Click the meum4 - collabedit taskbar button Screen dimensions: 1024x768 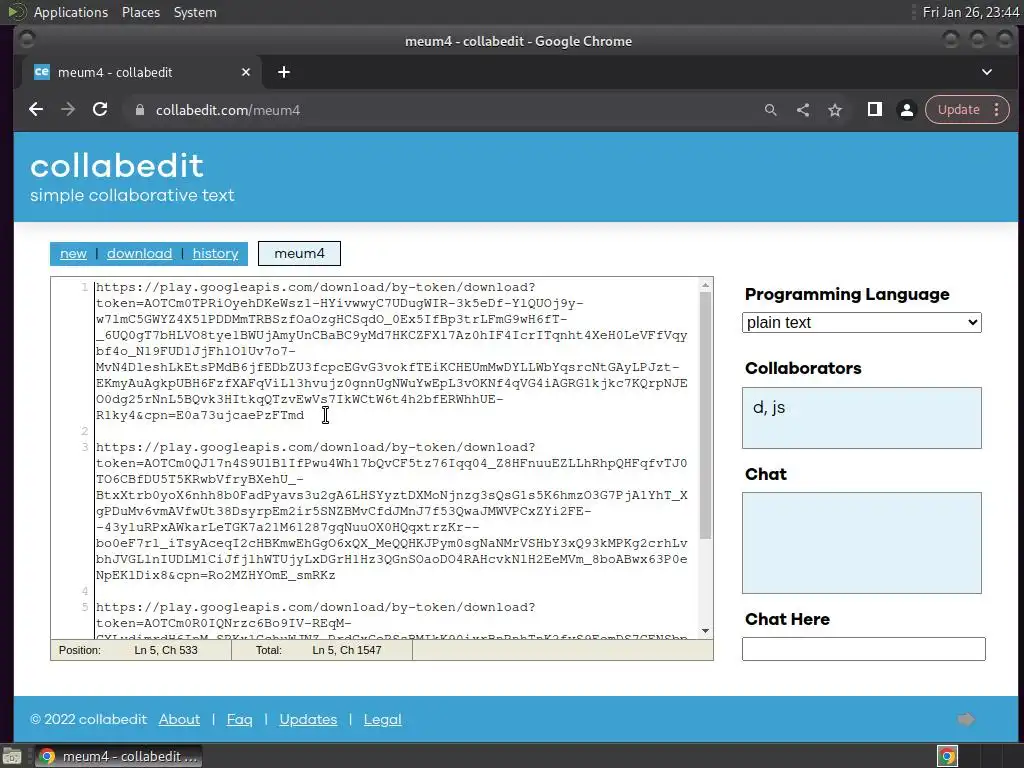pos(118,756)
